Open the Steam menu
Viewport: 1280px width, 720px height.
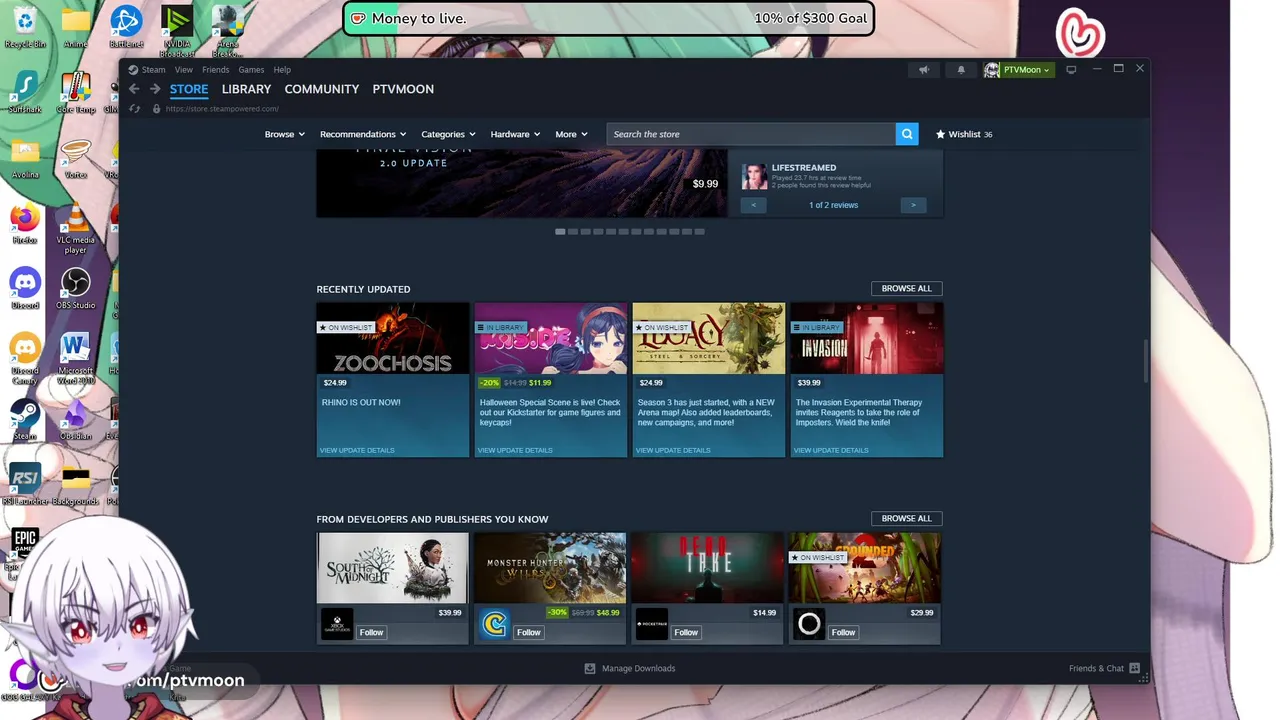(x=154, y=70)
